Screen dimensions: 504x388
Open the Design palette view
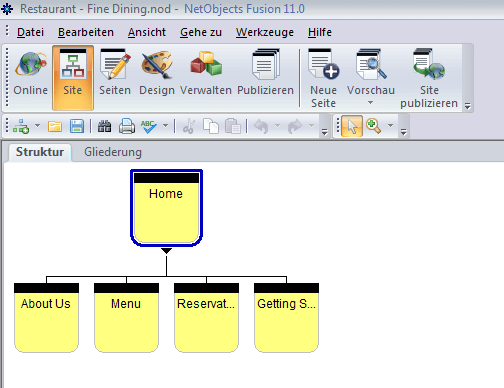(157, 77)
